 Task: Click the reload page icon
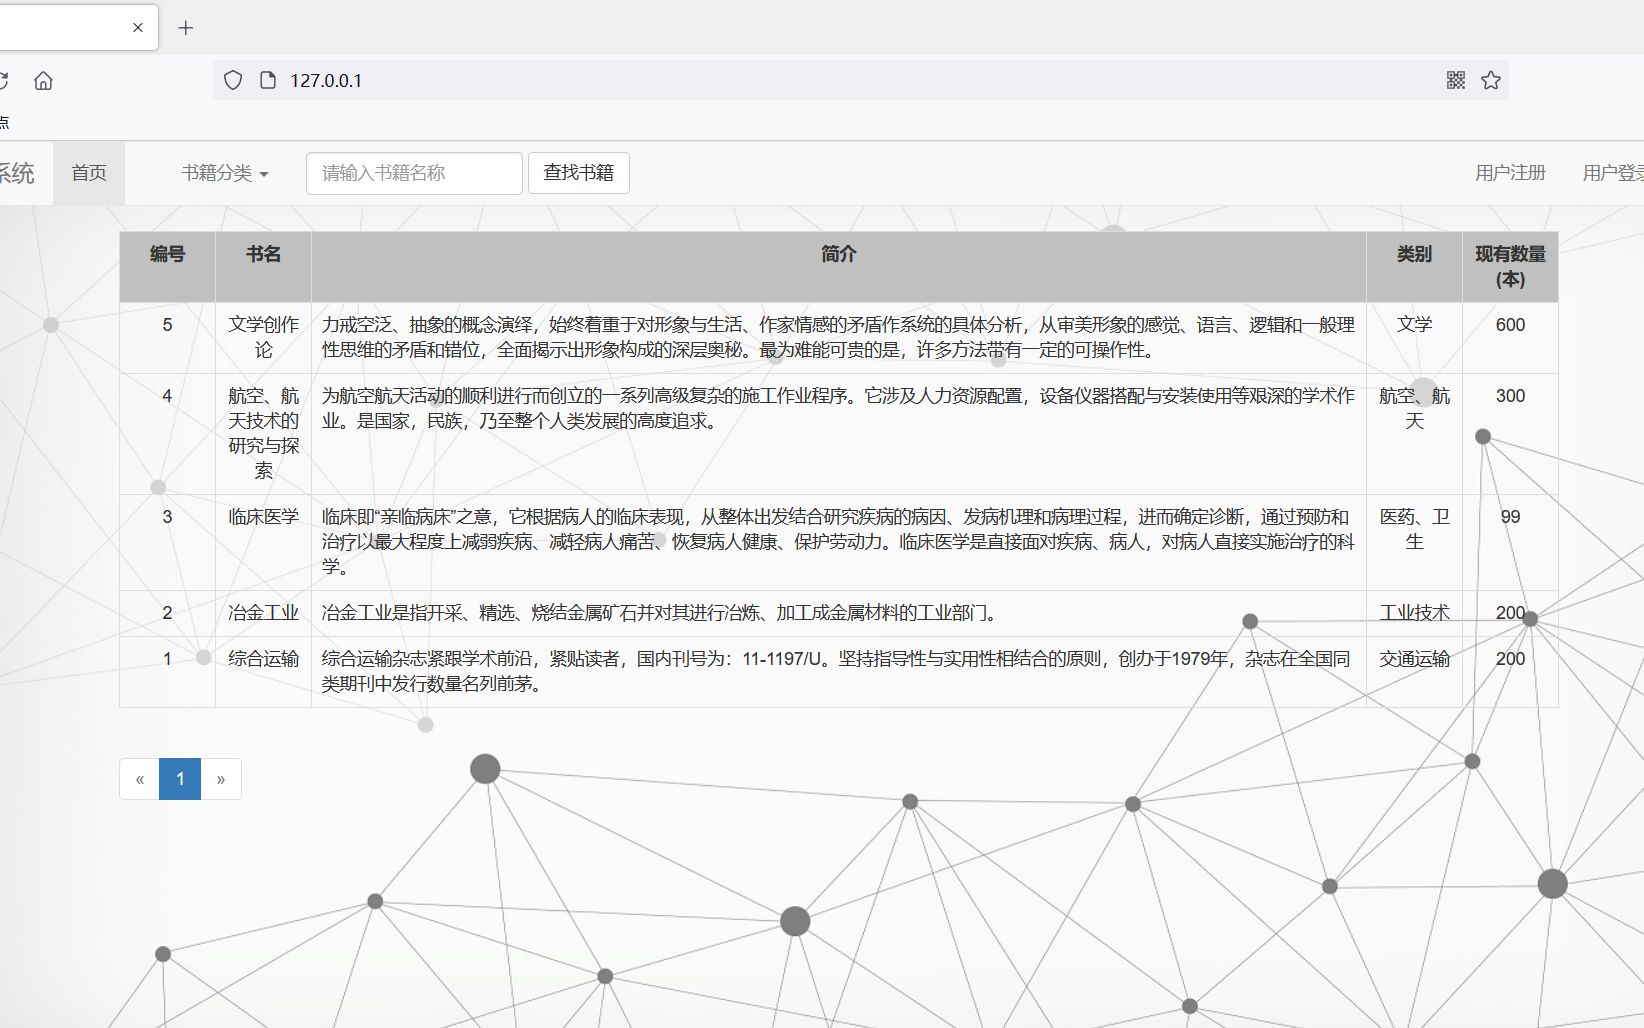tap(5, 80)
